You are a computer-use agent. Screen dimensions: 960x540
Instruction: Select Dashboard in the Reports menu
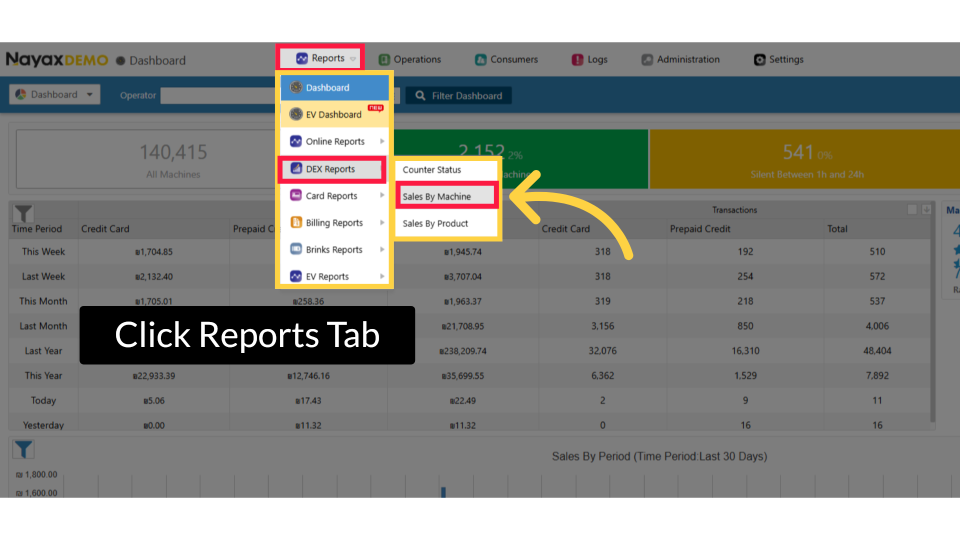point(335,88)
